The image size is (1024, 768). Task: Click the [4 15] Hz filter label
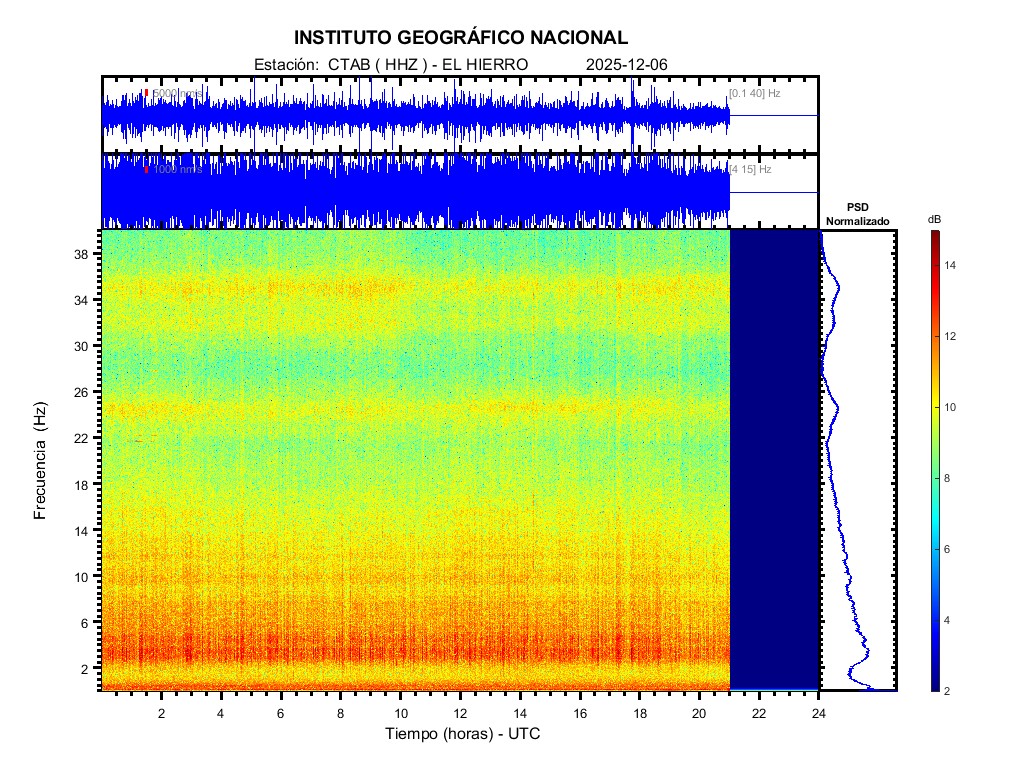(x=750, y=169)
